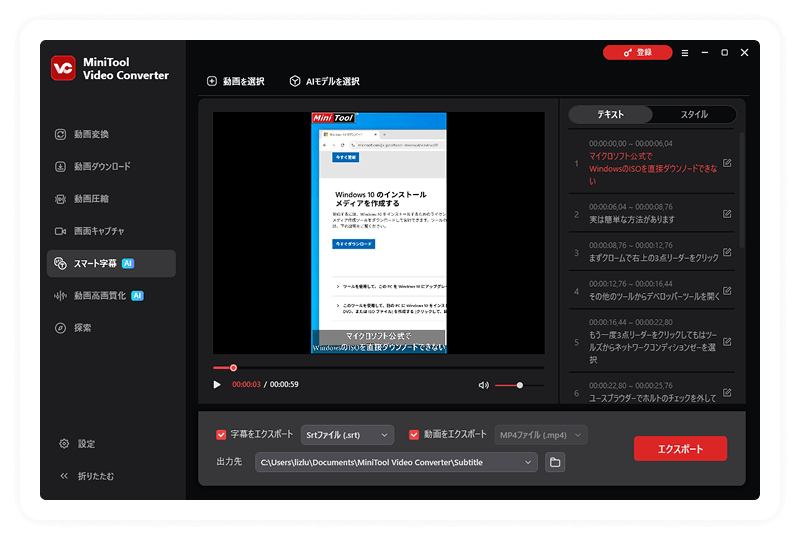Switch to the テキスト tab
Image resolution: width=800 pixels, height=540 pixels.
pos(610,114)
